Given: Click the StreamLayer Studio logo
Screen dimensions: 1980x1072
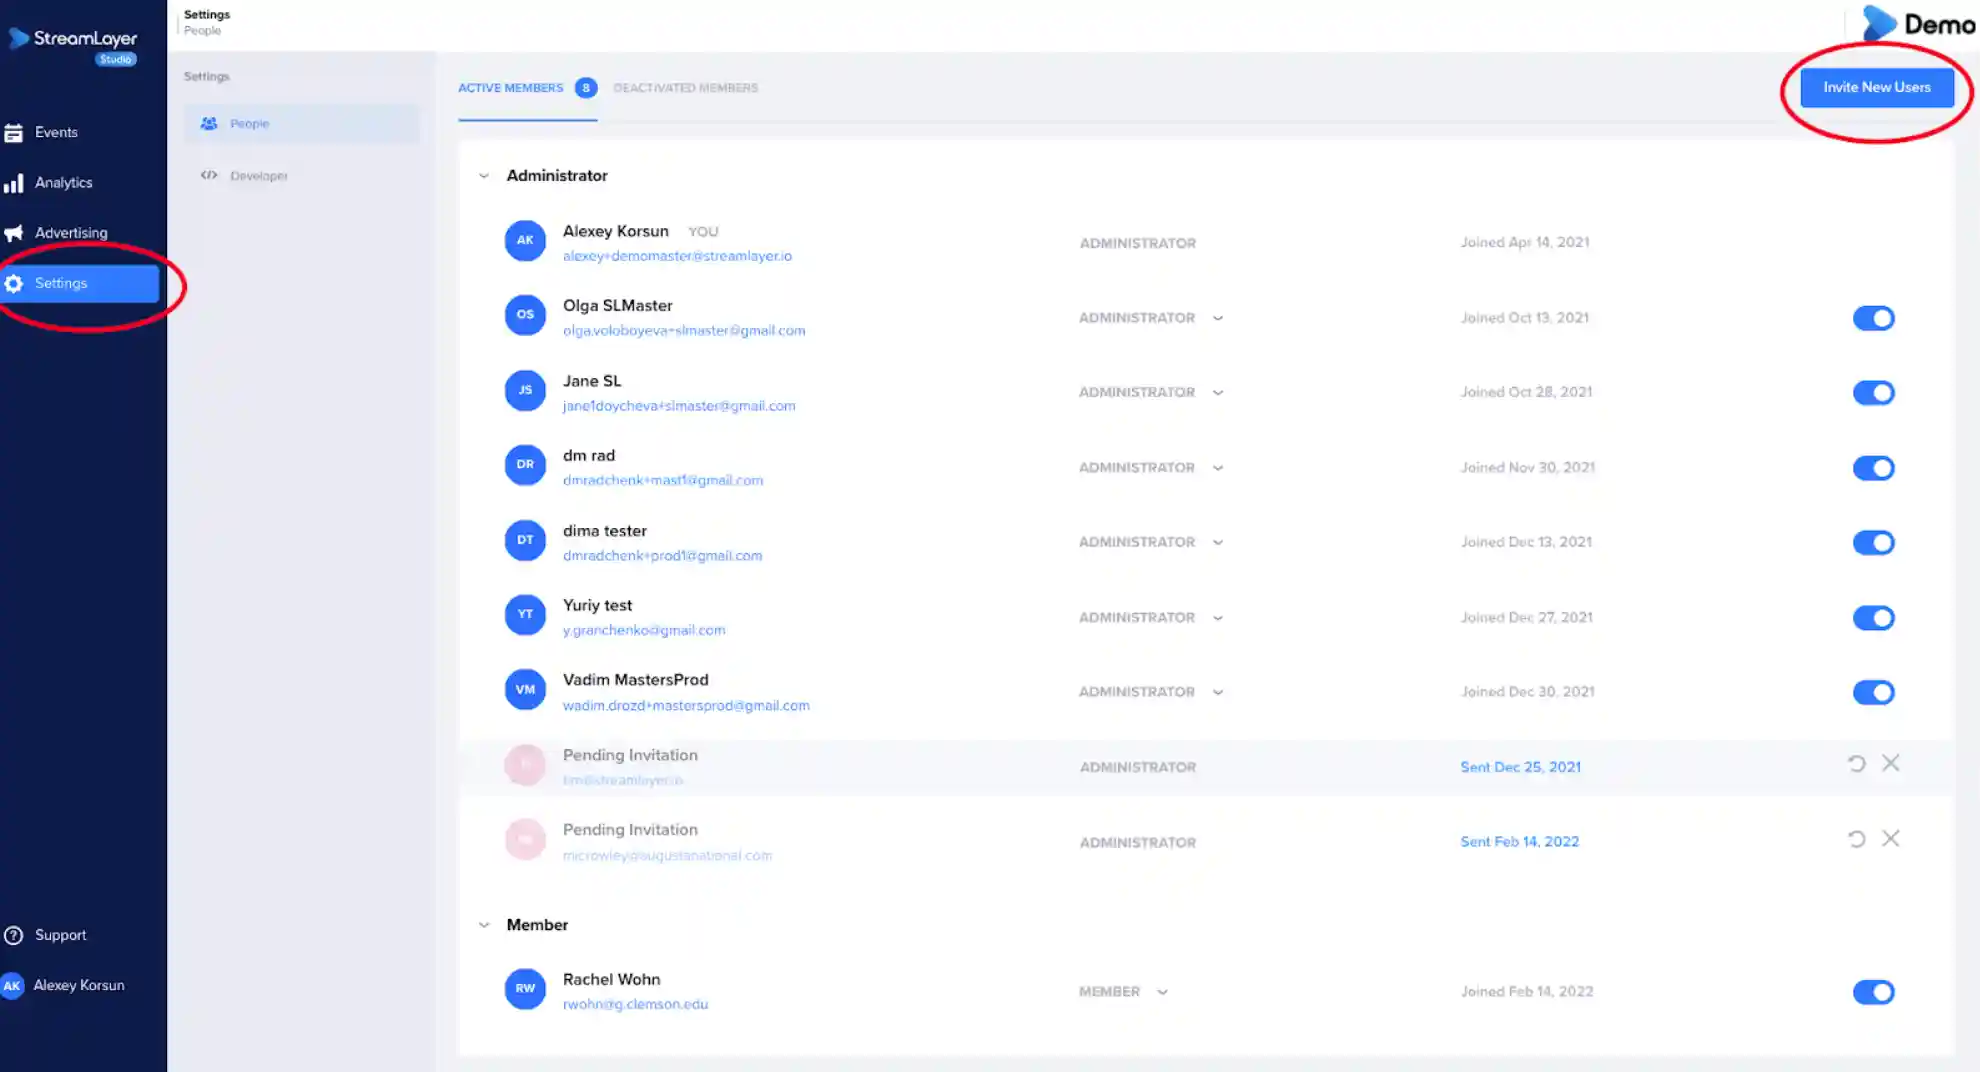Looking at the screenshot, I should click(76, 44).
